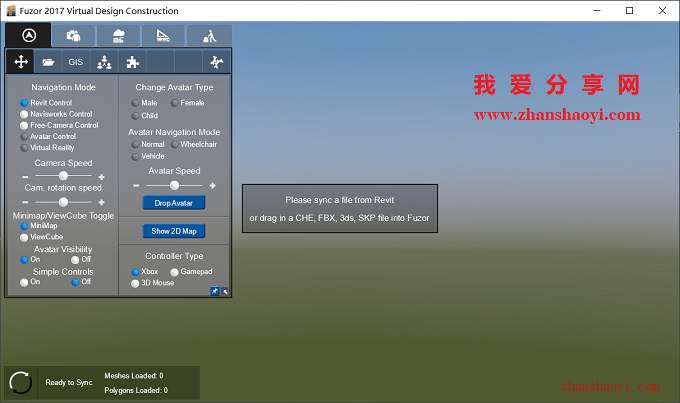This screenshot has height=403, width=680.
Task: Increase Cam. rotation speed with plus icon
Action: point(101,203)
